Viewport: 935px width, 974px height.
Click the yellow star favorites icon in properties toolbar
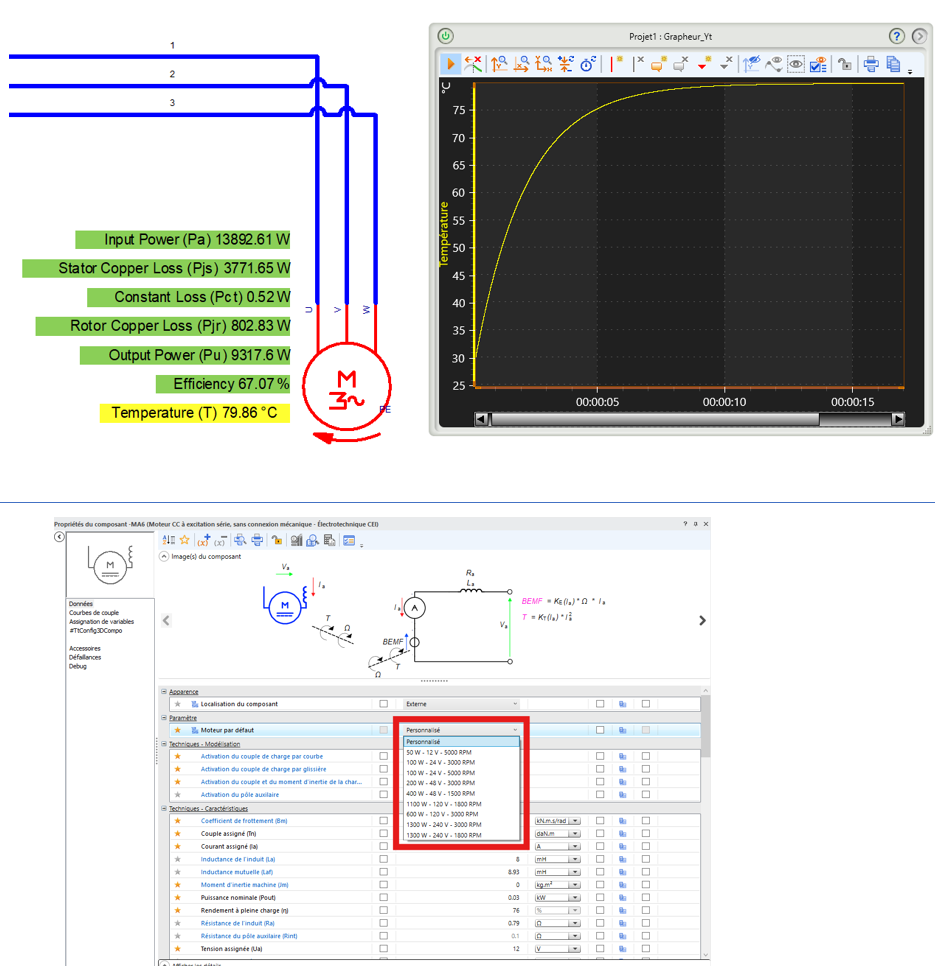click(184, 541)
